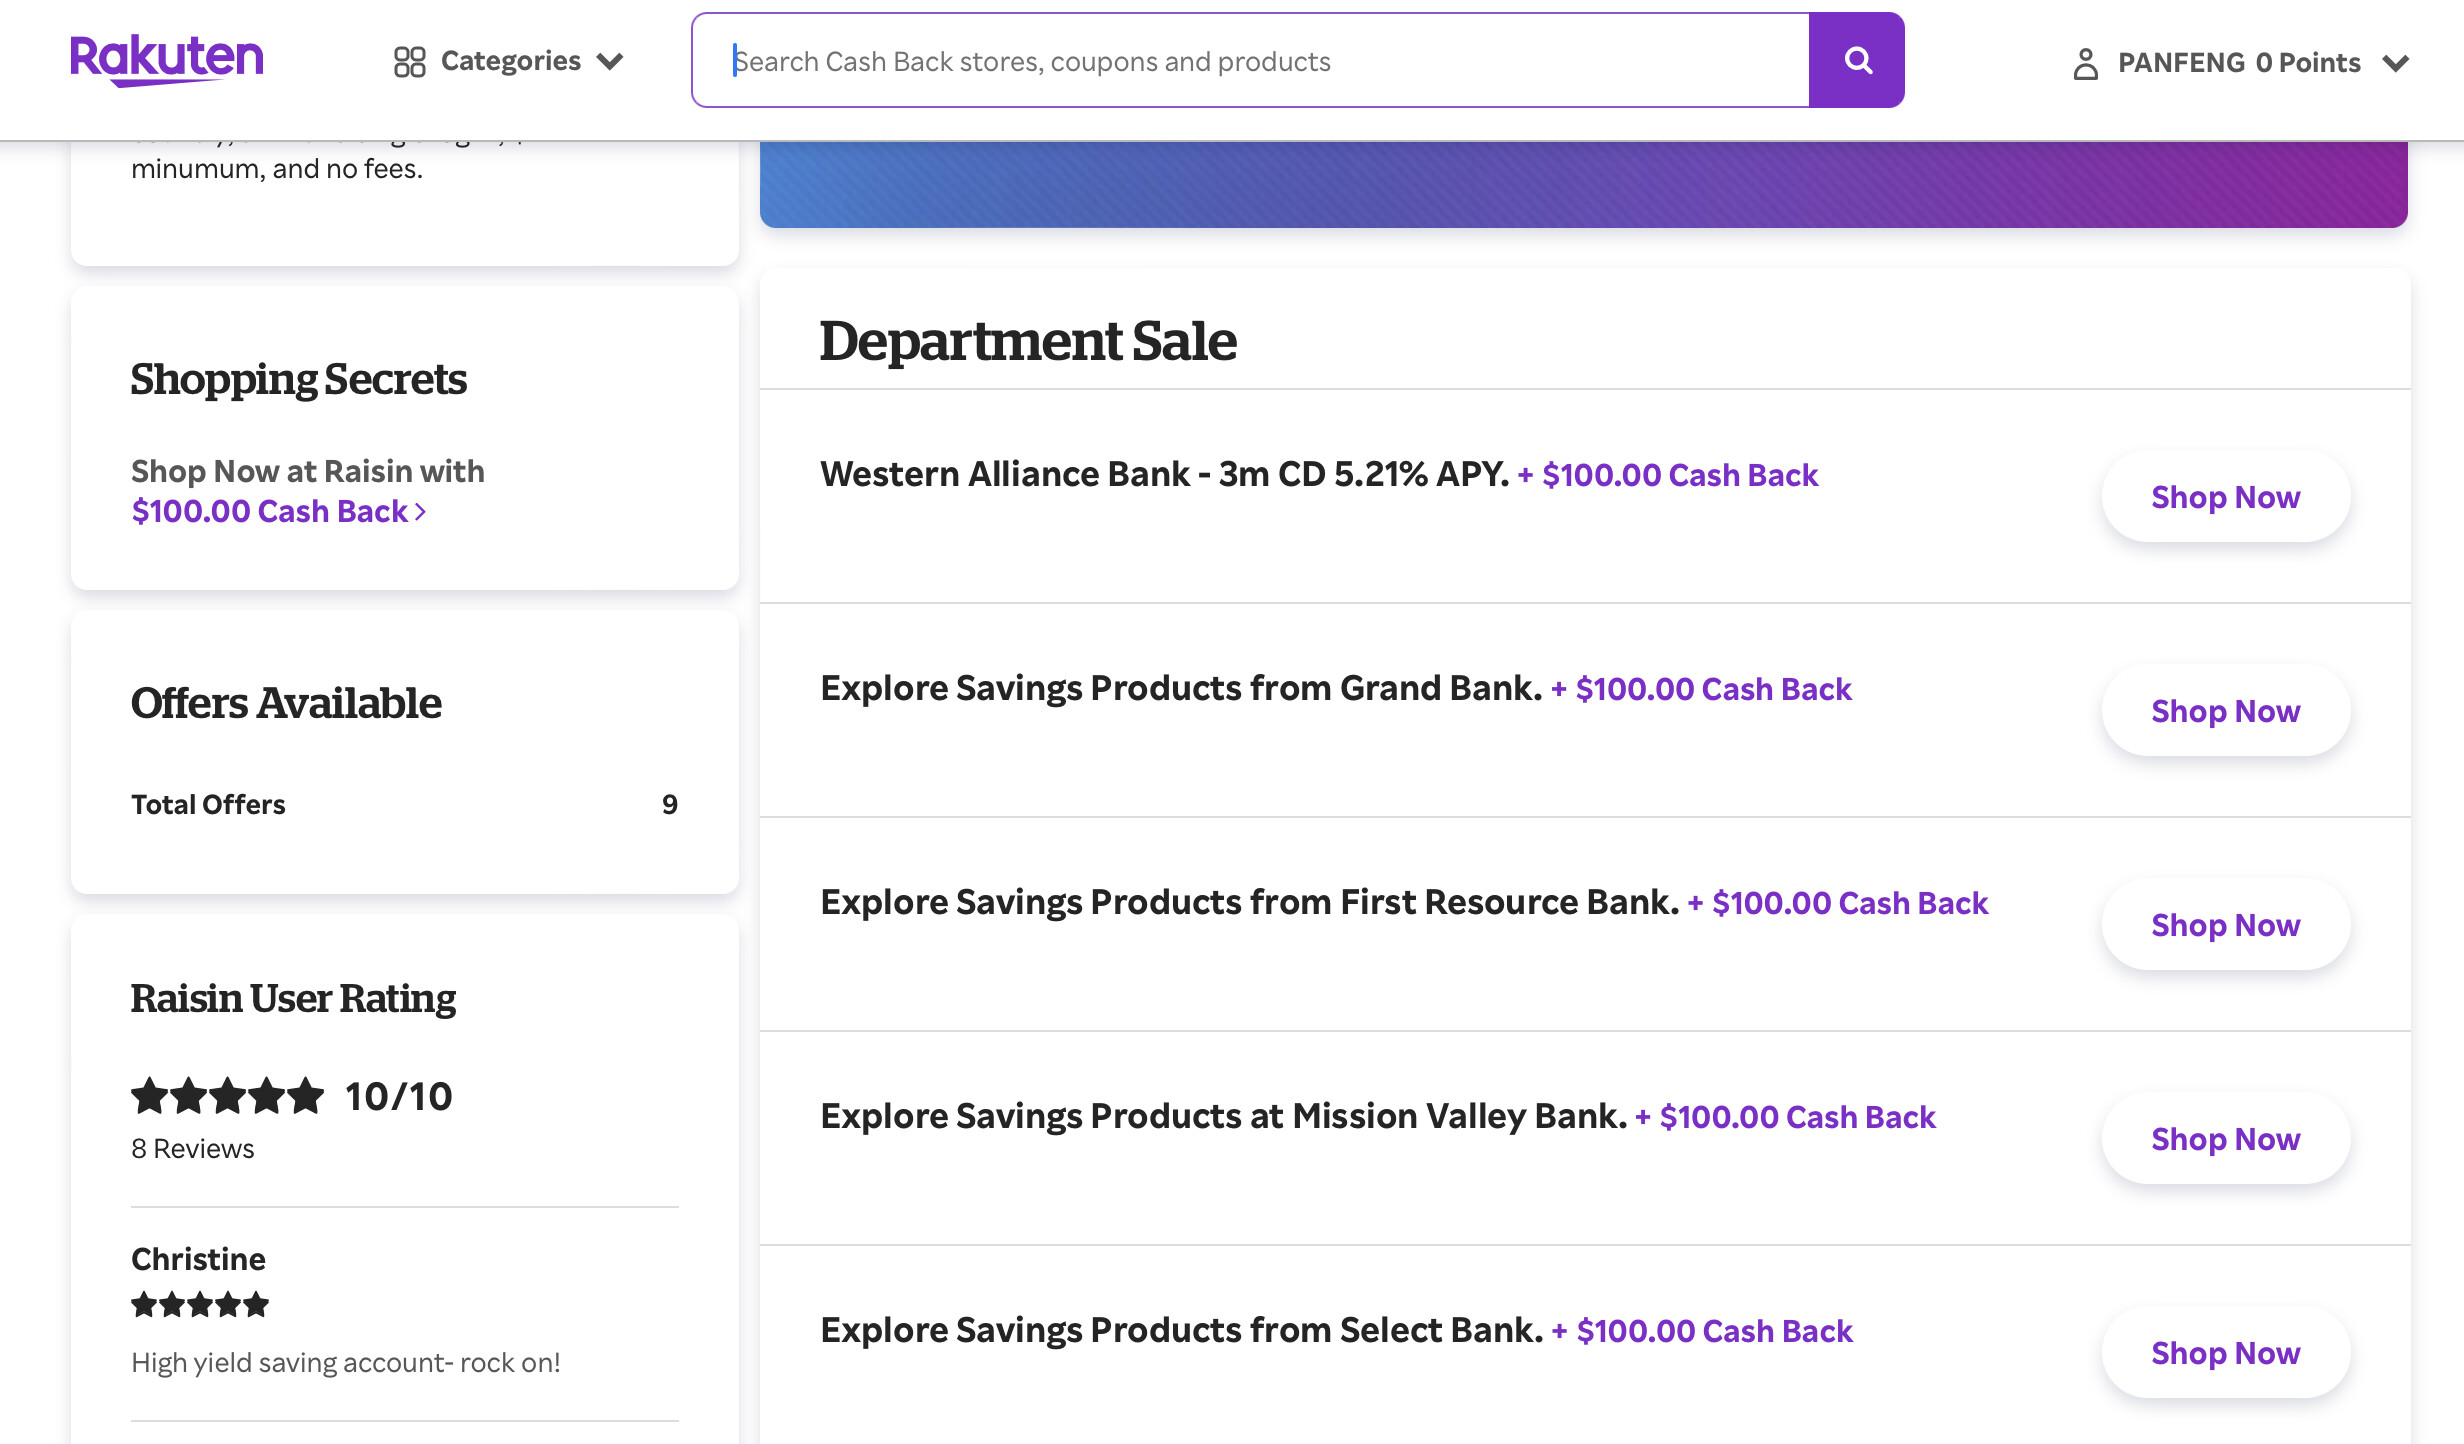This screenshot has height=1444, width=2464.
Task: Expand the Categories dropdown chevron
Action: [x=610, y=62]
